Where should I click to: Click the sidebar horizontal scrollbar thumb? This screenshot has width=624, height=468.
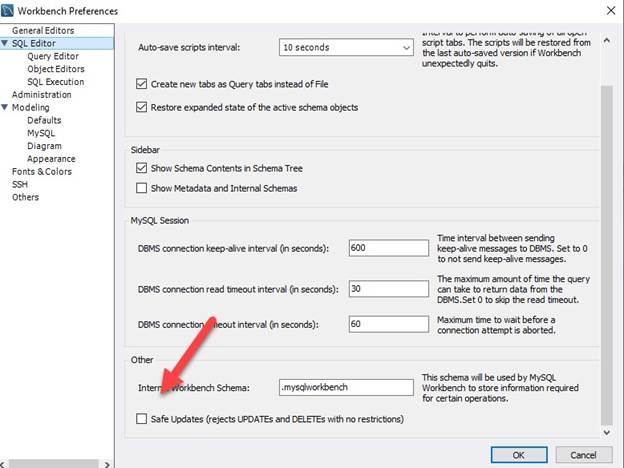tap(53, 464)
